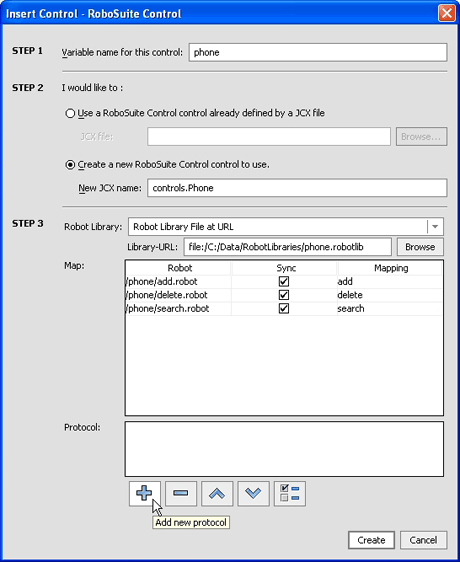Screen dimensions: 460x562
Task: Toggle Sync checkbox for /phone/search.robot
Action: click(x=284, y=309)
